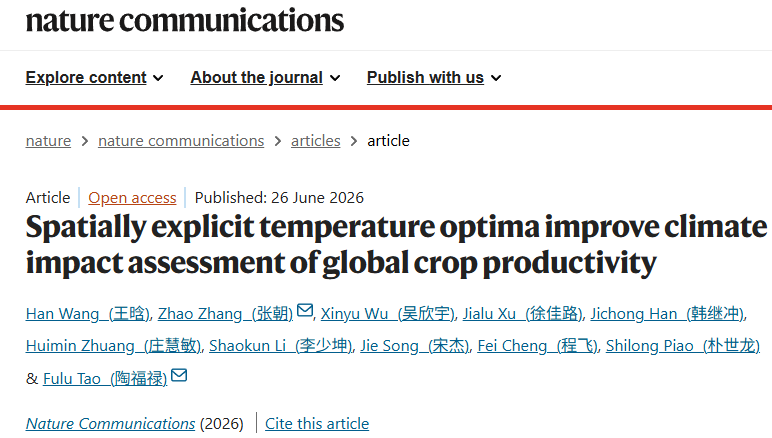The width and height of the screenshot is (772, 438).
Task: Select the Shilong Piao author link
Action: tap(683, 346)
